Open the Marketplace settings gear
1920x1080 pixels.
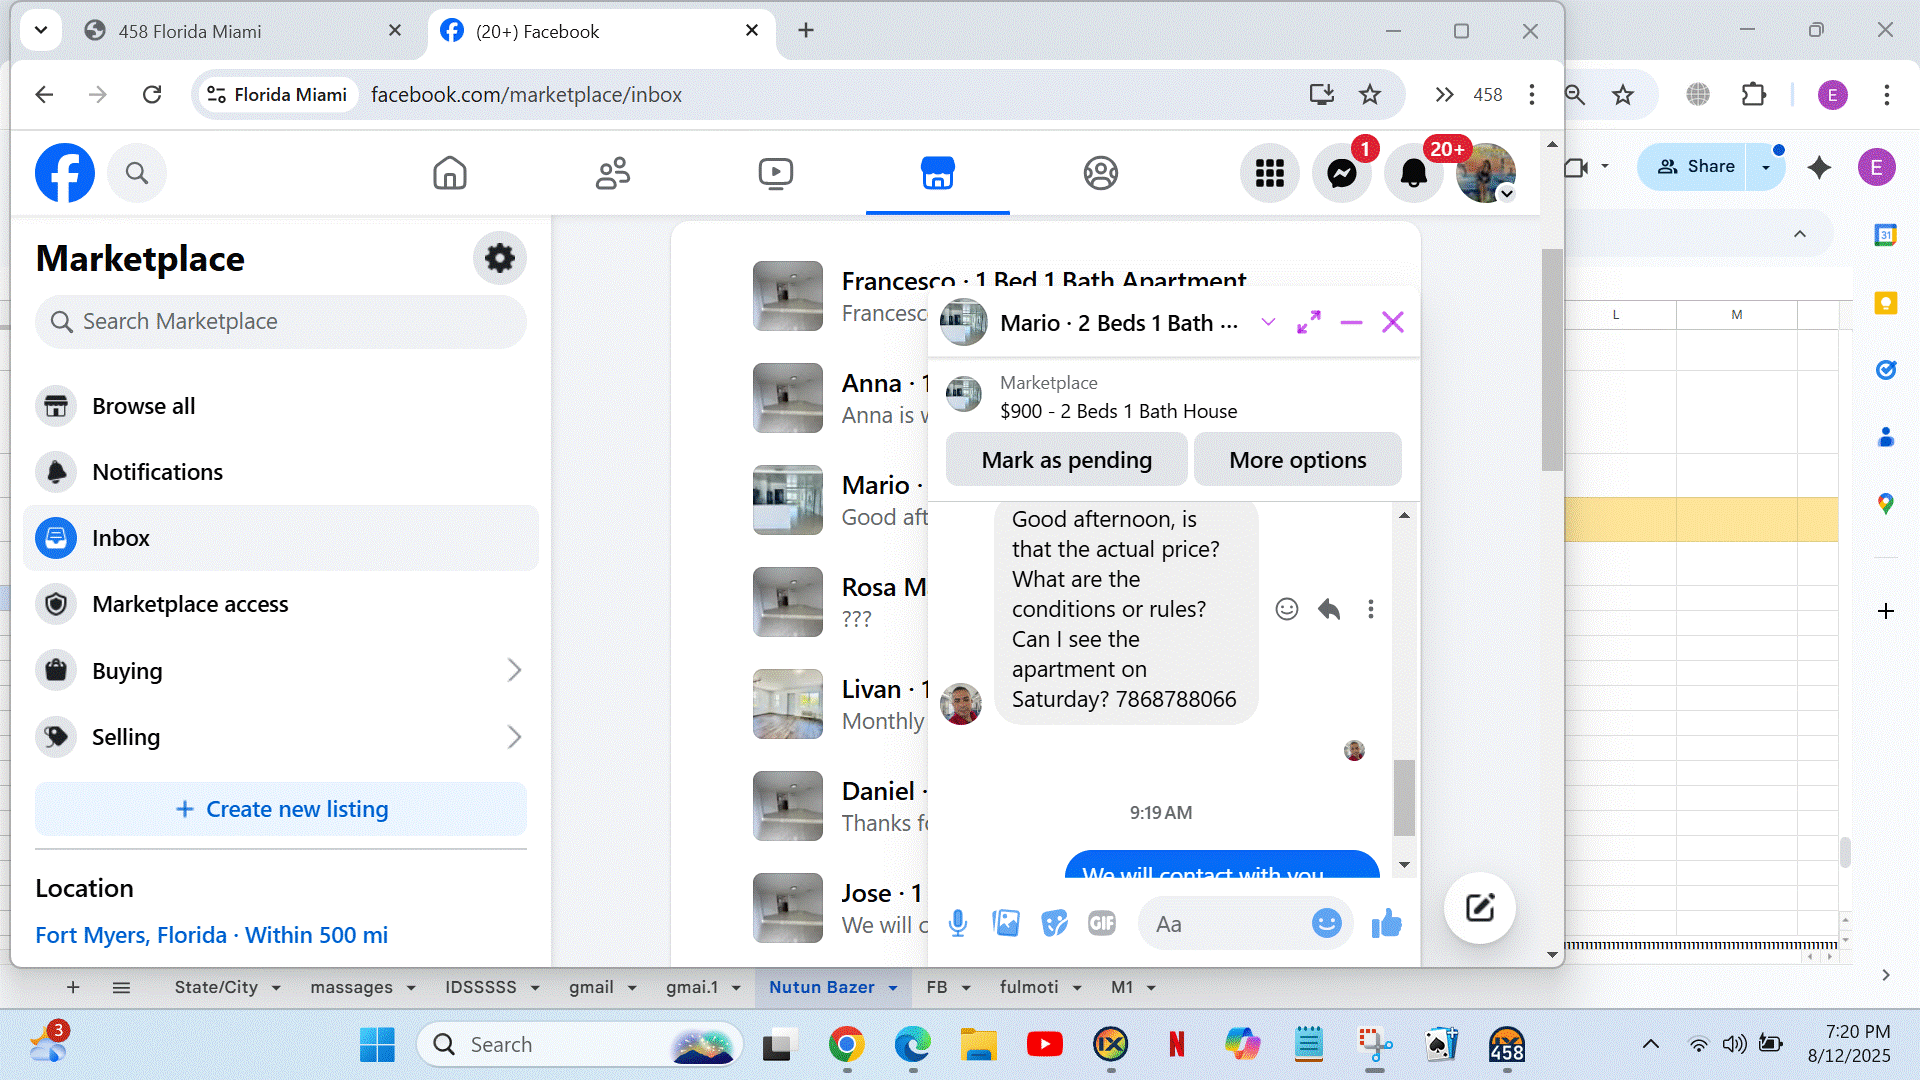[x=499, y=258]
